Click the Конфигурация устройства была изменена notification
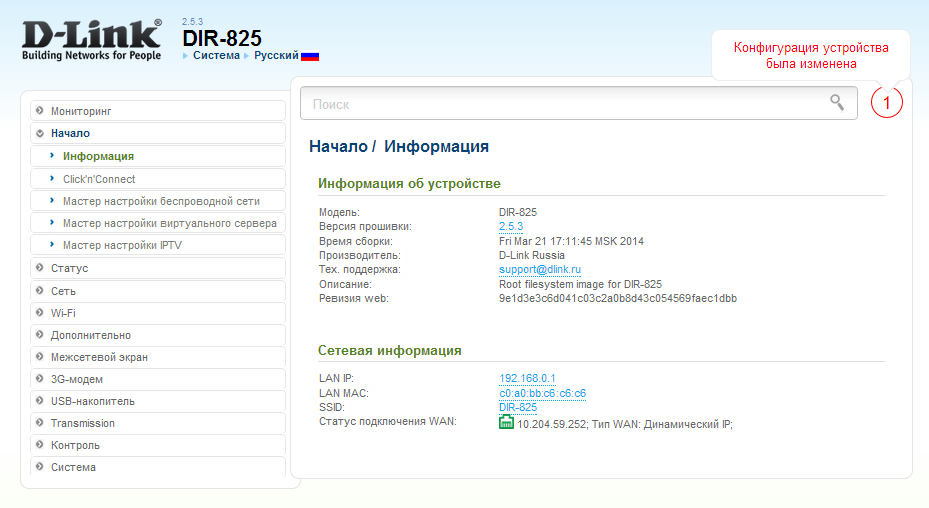Screen dimensions: 929x508 click(811, 55)
